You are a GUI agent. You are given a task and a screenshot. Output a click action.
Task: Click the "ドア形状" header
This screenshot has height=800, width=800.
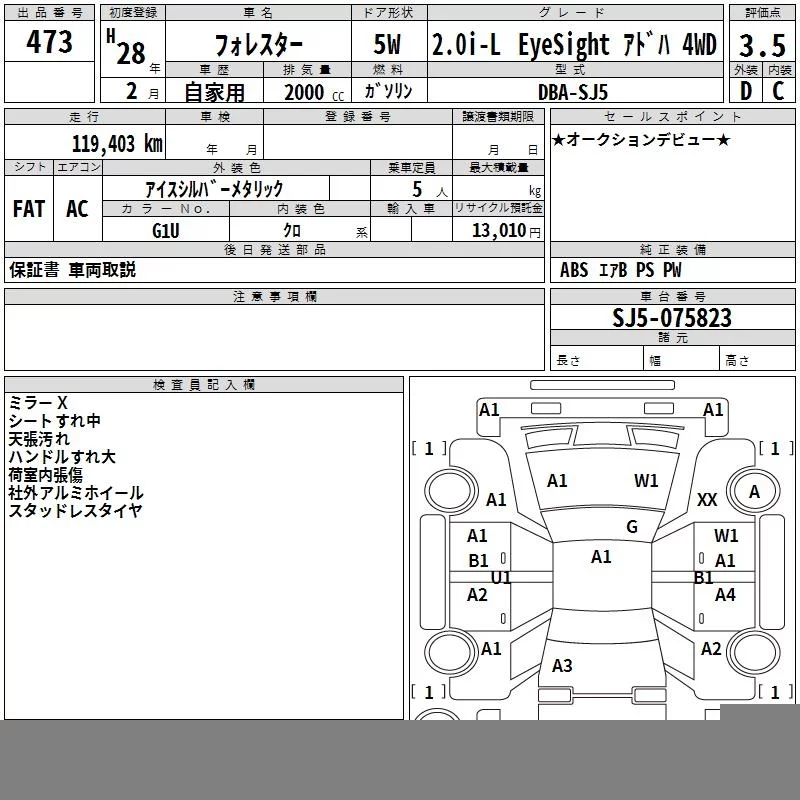[388, 13]
